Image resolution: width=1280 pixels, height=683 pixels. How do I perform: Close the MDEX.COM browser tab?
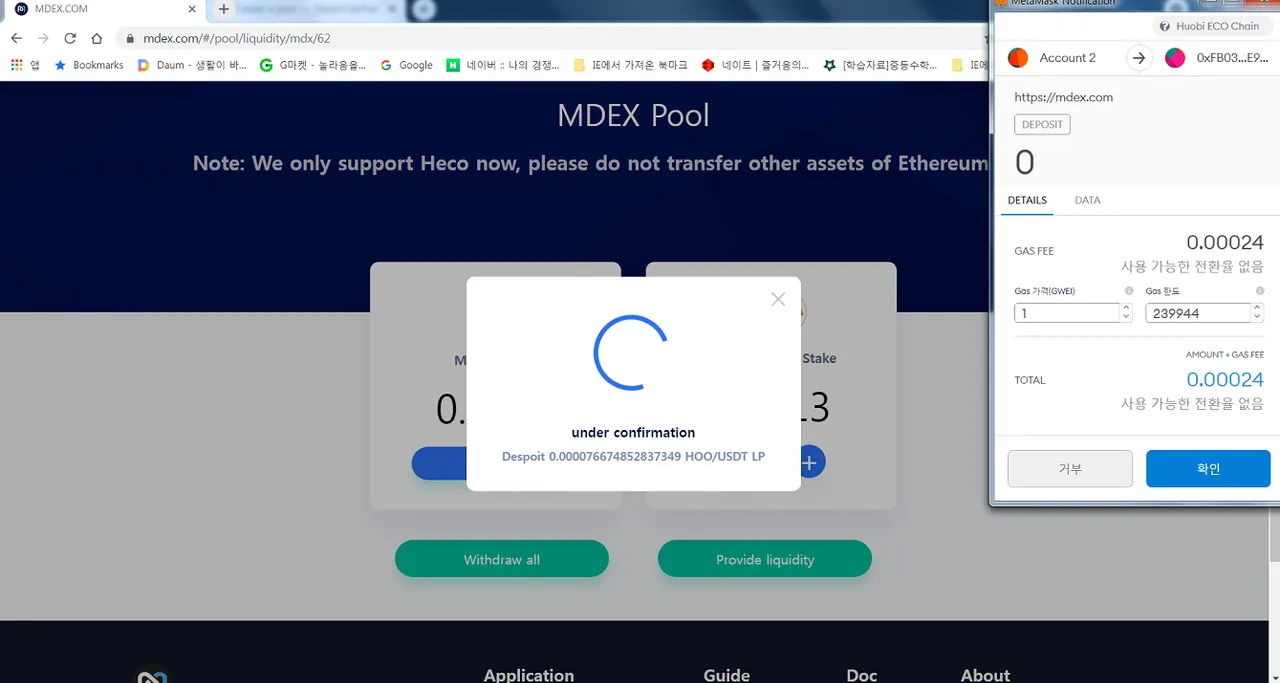tap(193, 9)
